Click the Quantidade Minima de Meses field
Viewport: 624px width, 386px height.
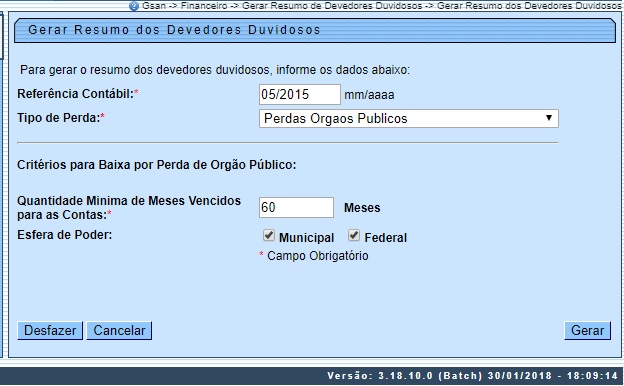pyautogui.click(x=296, y=207)
